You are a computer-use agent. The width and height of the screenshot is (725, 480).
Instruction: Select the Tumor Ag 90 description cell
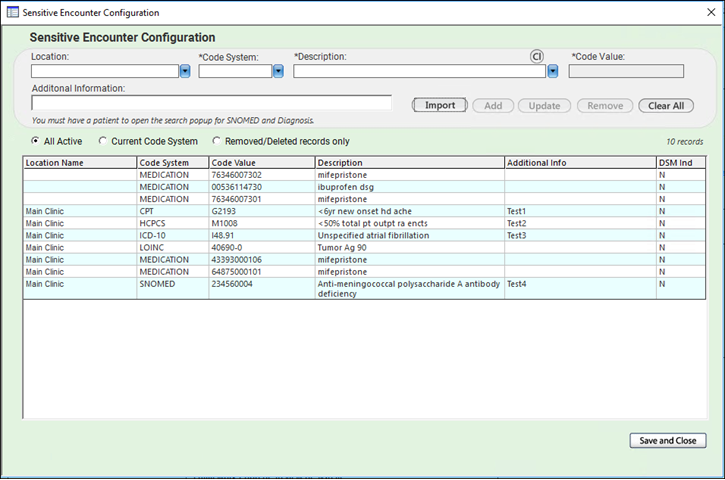tap(410, 247)
